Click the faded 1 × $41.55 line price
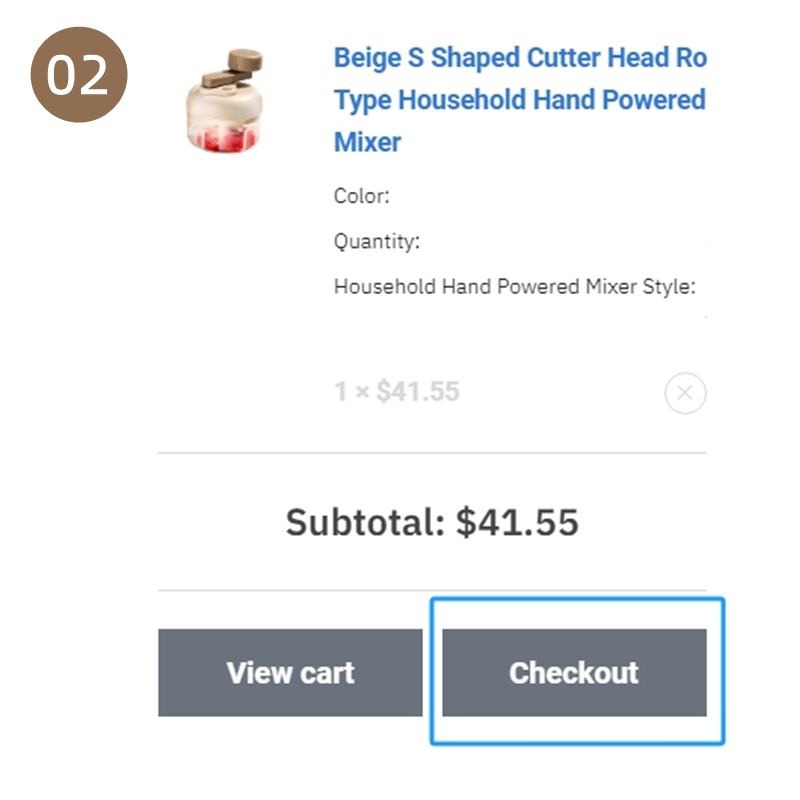Viewport: 800px width, 800px height. [x=397, y=392]
